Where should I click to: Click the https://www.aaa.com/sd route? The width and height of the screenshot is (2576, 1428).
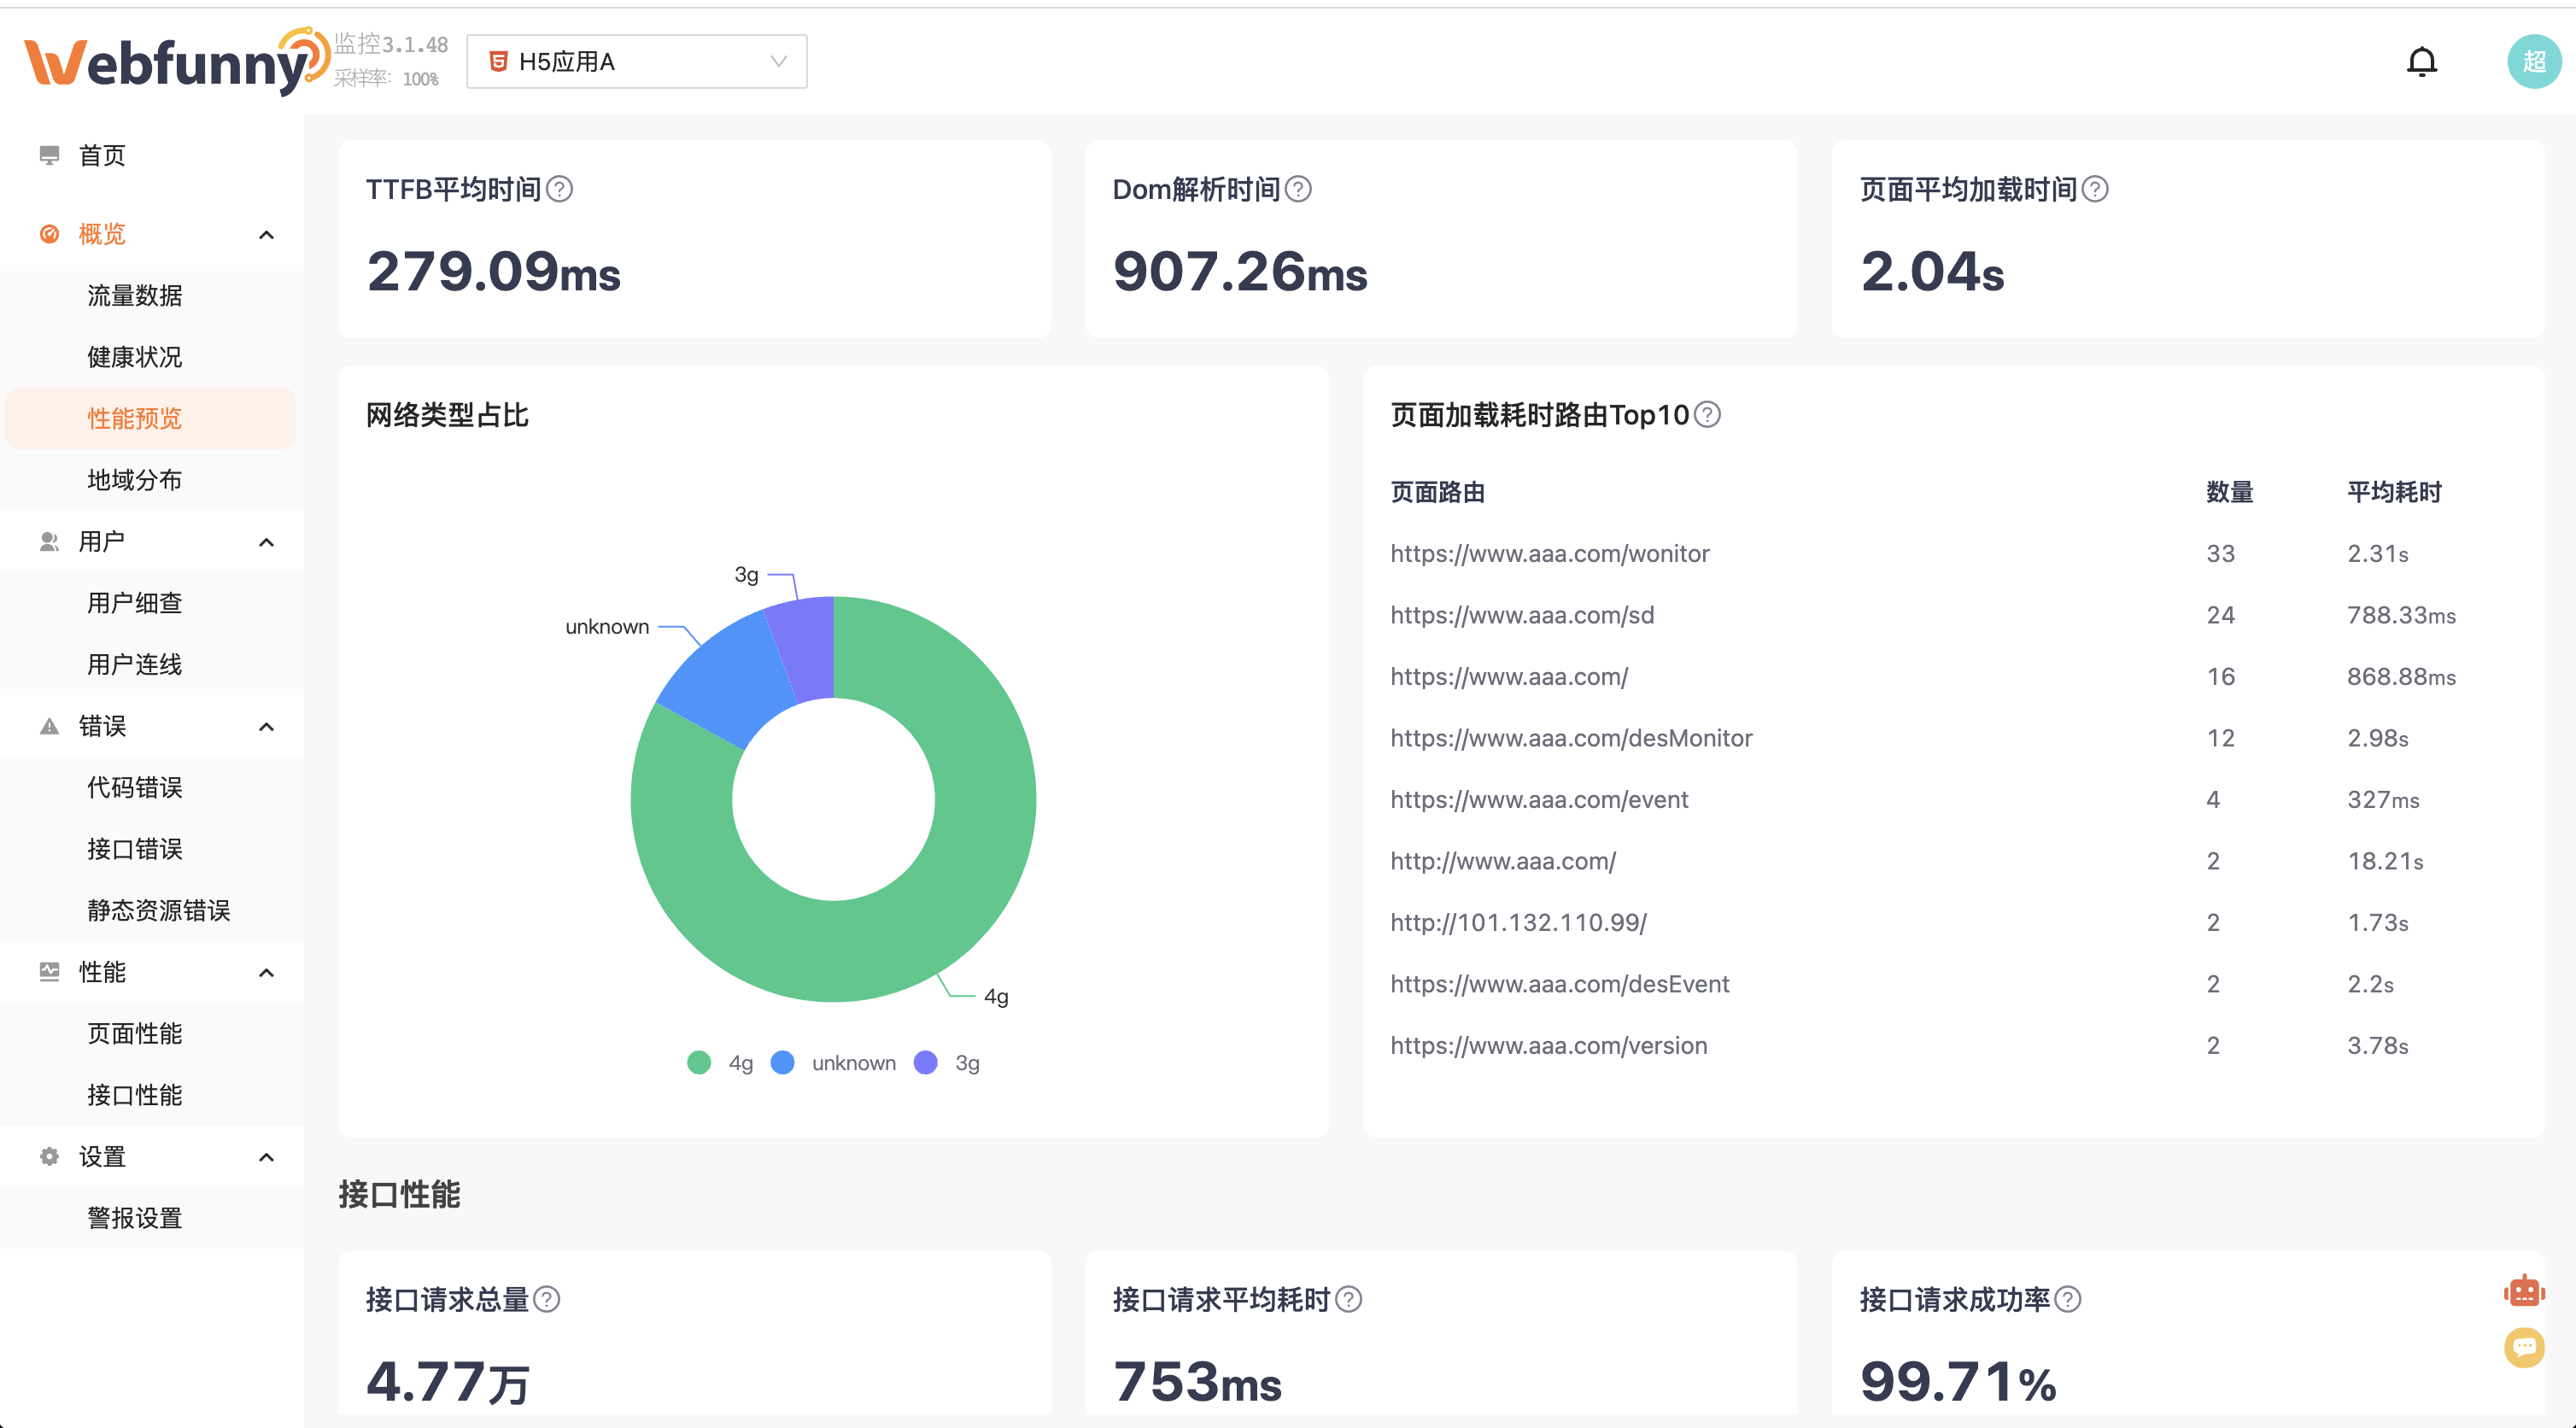[x=1522, y=615]
